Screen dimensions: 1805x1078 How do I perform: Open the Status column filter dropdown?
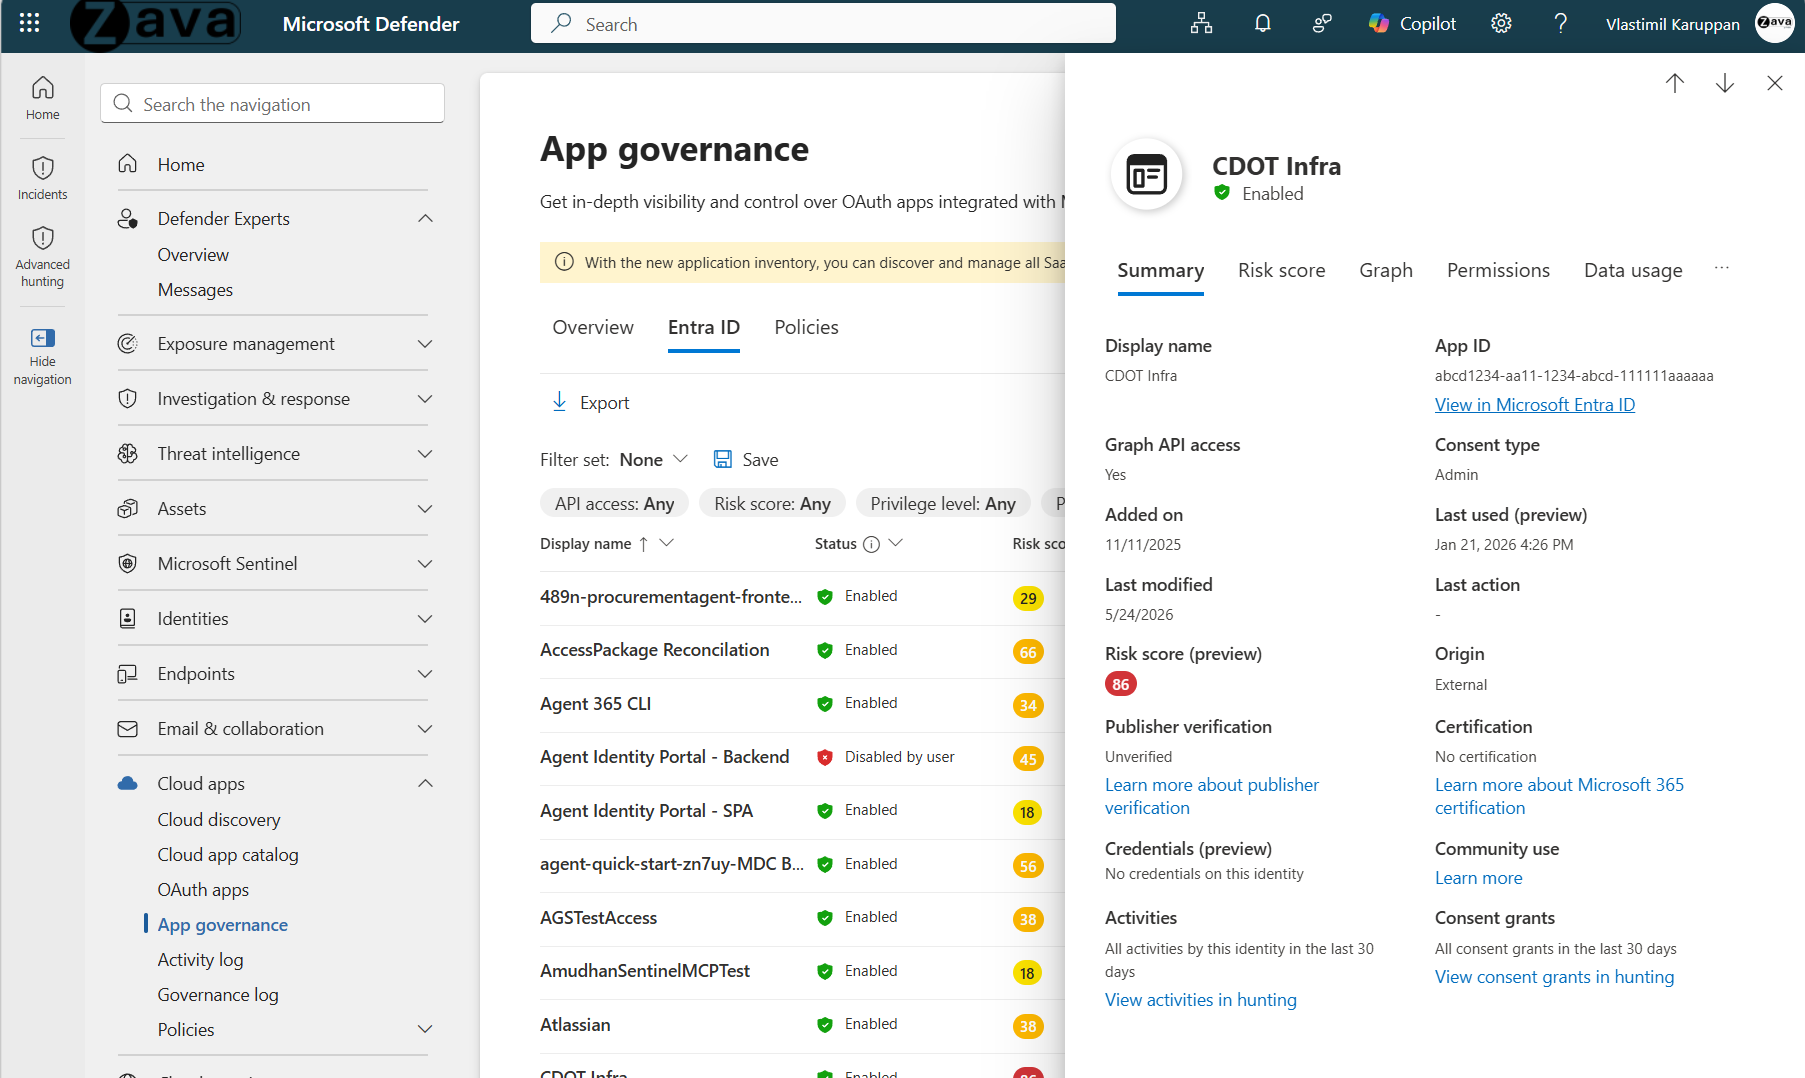point(896,543)
